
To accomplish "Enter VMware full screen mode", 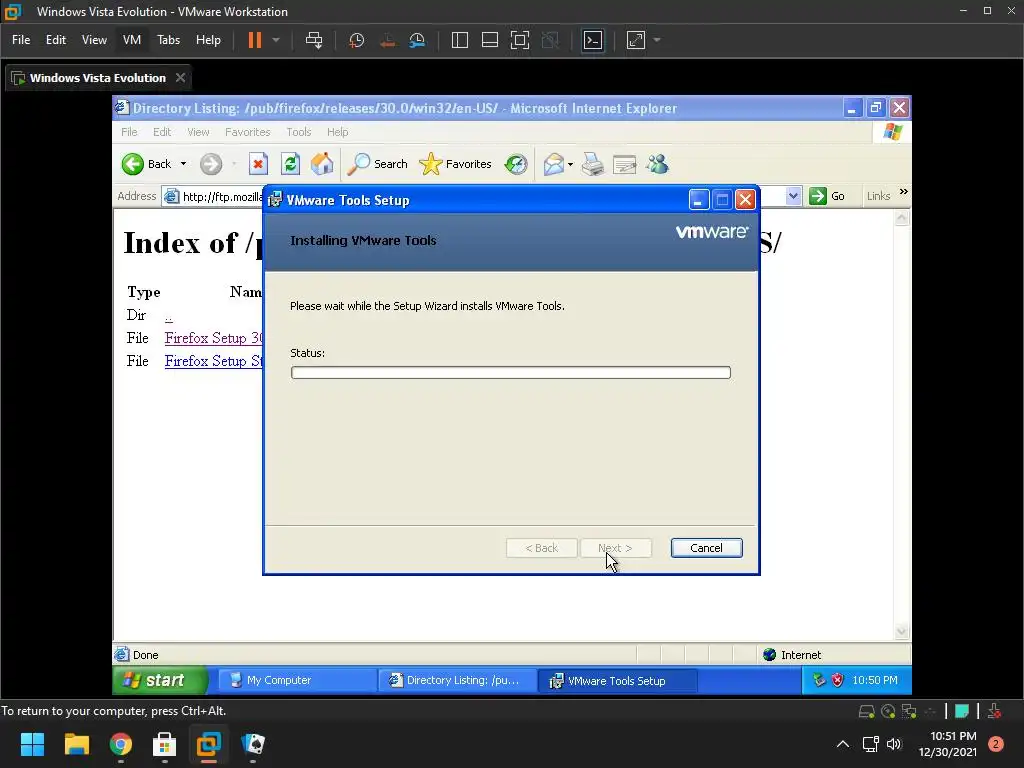I will (x=520, y=40).
